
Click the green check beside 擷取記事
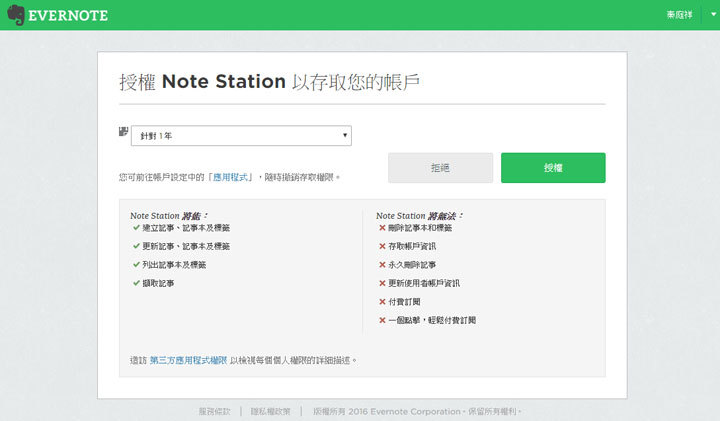click(x=135, y=283)
